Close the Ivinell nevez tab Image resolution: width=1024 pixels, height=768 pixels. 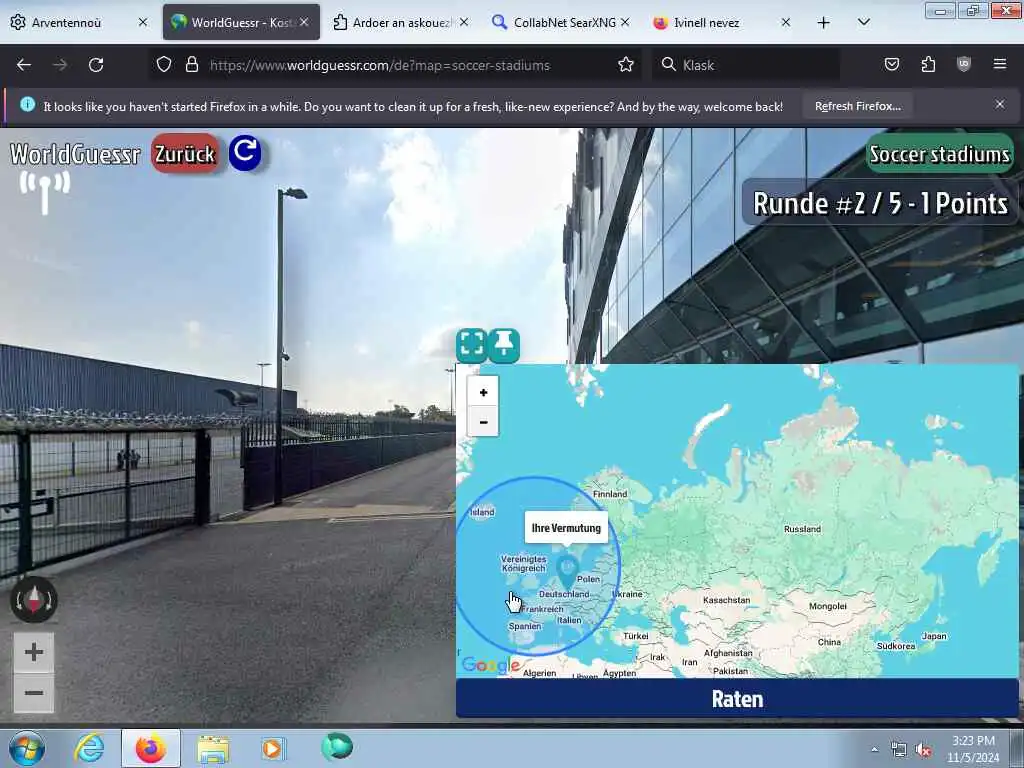click(786, 22)
